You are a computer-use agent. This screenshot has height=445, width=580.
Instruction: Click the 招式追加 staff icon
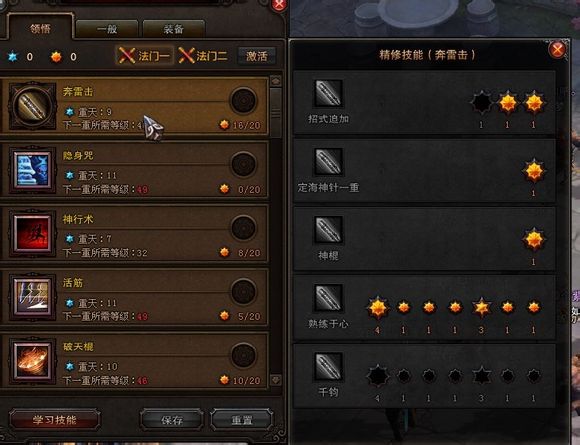tap(328, 93)
